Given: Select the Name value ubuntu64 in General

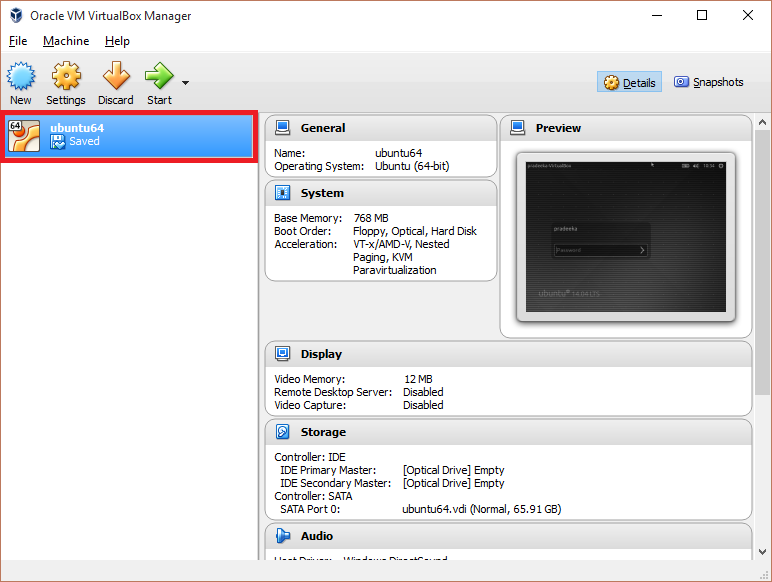Looking at the screenshot, I should (398, 153).
